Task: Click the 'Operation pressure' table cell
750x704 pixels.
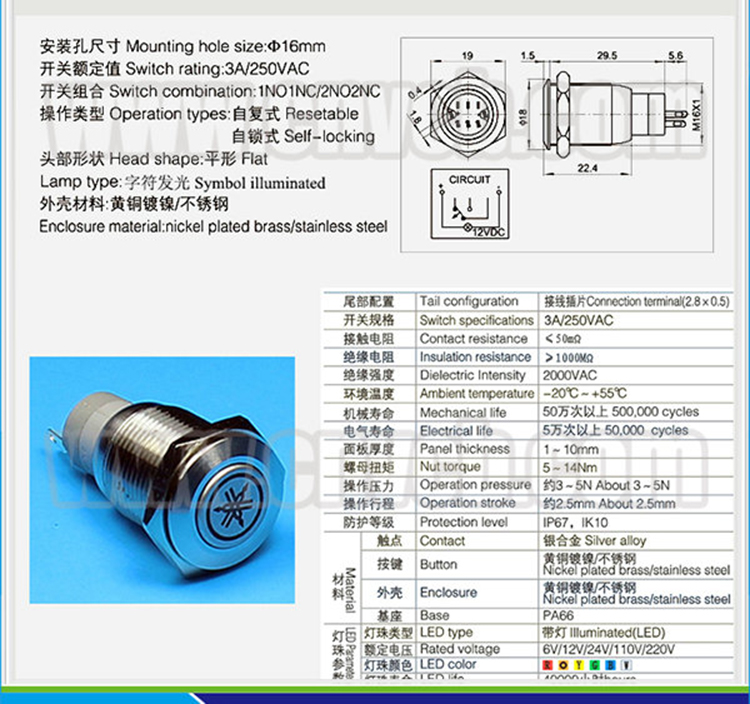Action: 475,485
